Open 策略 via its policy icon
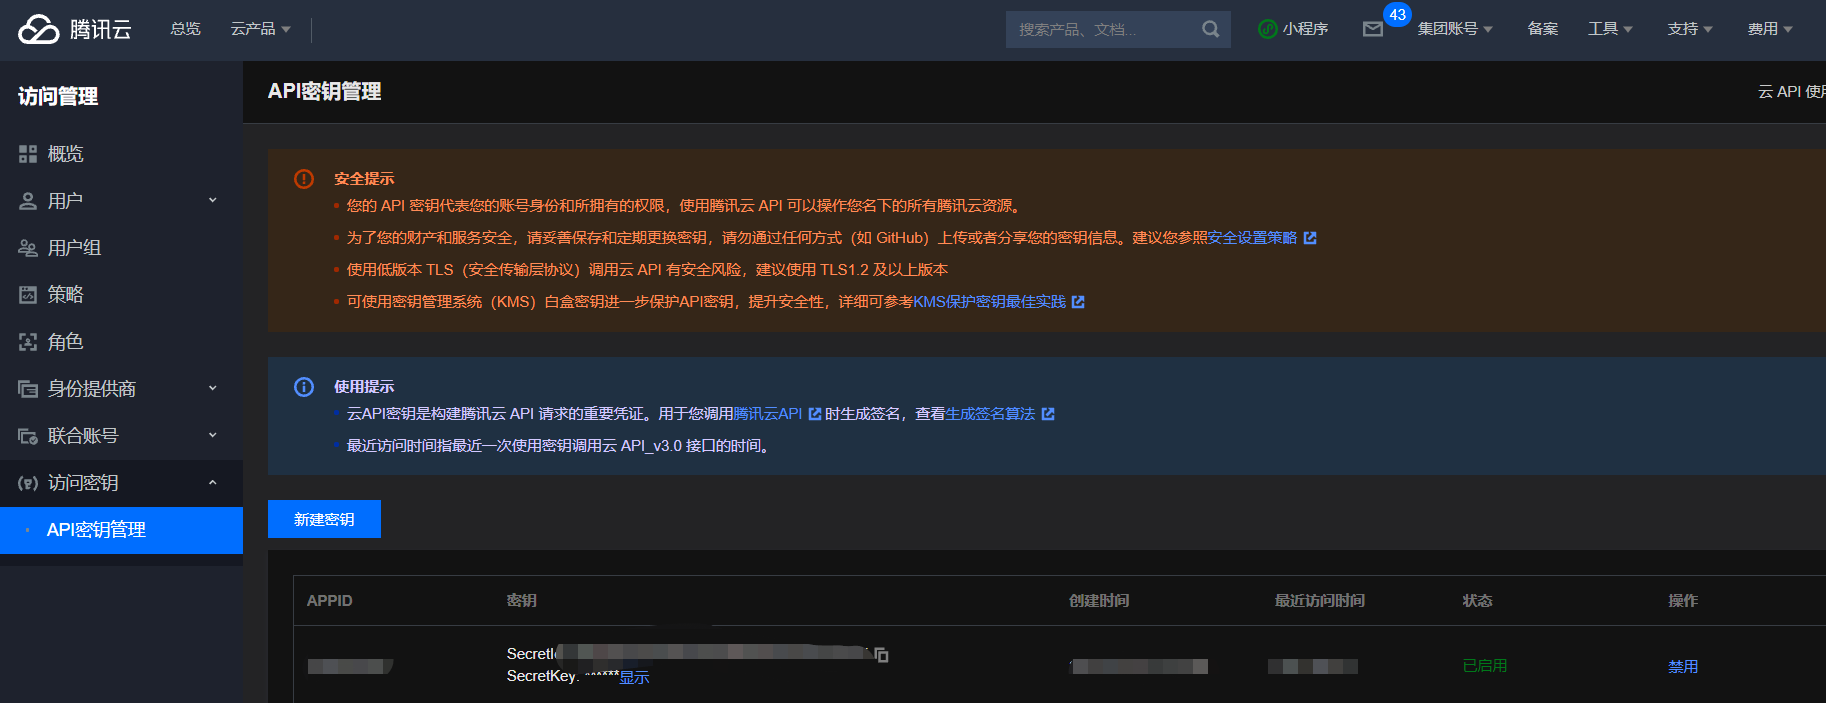Screen dimensions: 1826x703 click(28, 295)
